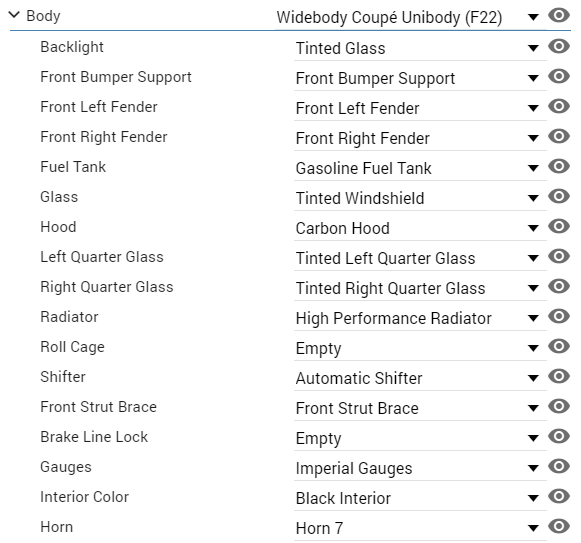Hide the Backlight part with its eye icon
The height and width of the screenshot is (543, 581).
(558, 46)
